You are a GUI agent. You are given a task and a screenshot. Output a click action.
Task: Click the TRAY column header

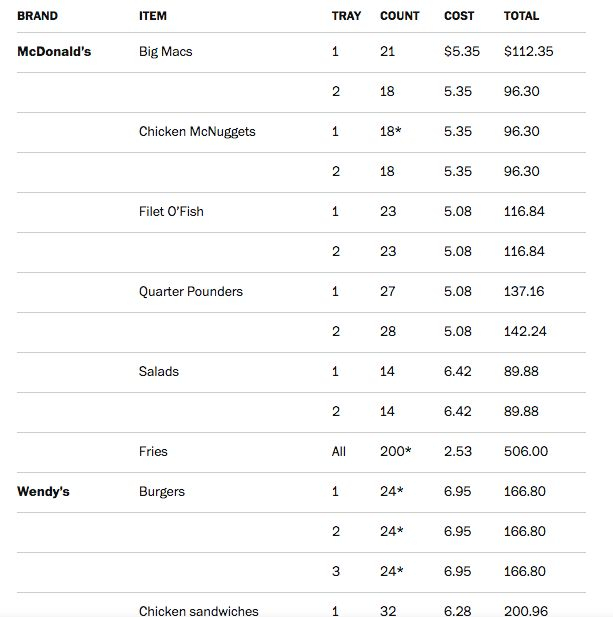[x=346, y=16]
